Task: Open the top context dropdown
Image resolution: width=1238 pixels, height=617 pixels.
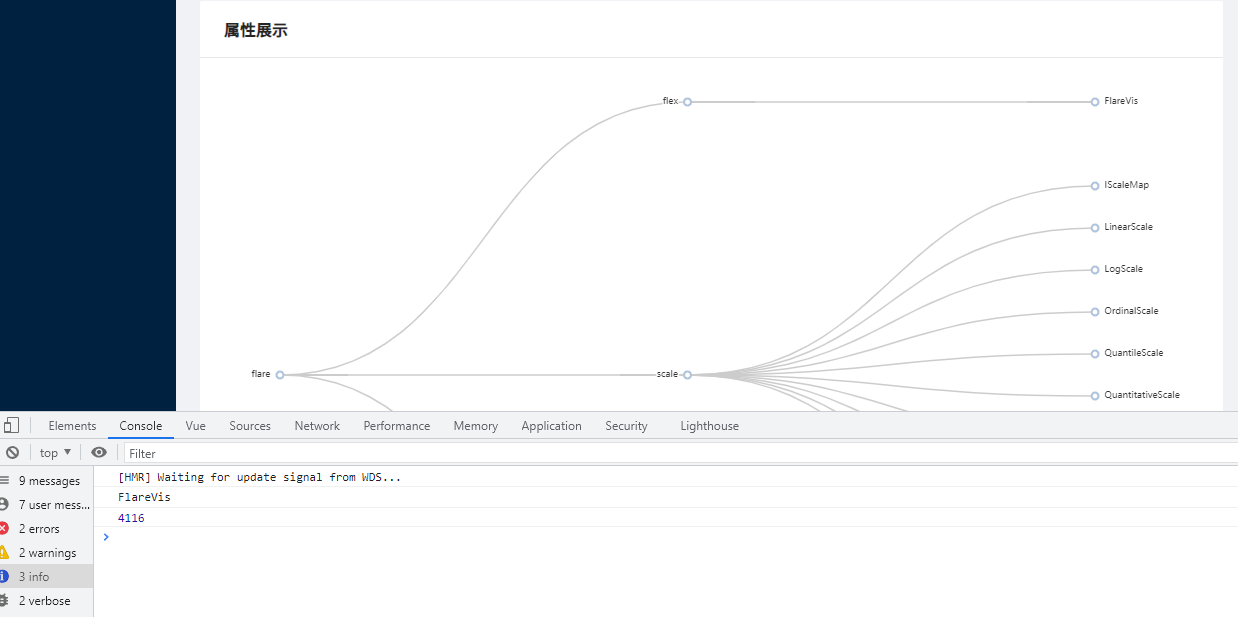Action: [55, 453]
